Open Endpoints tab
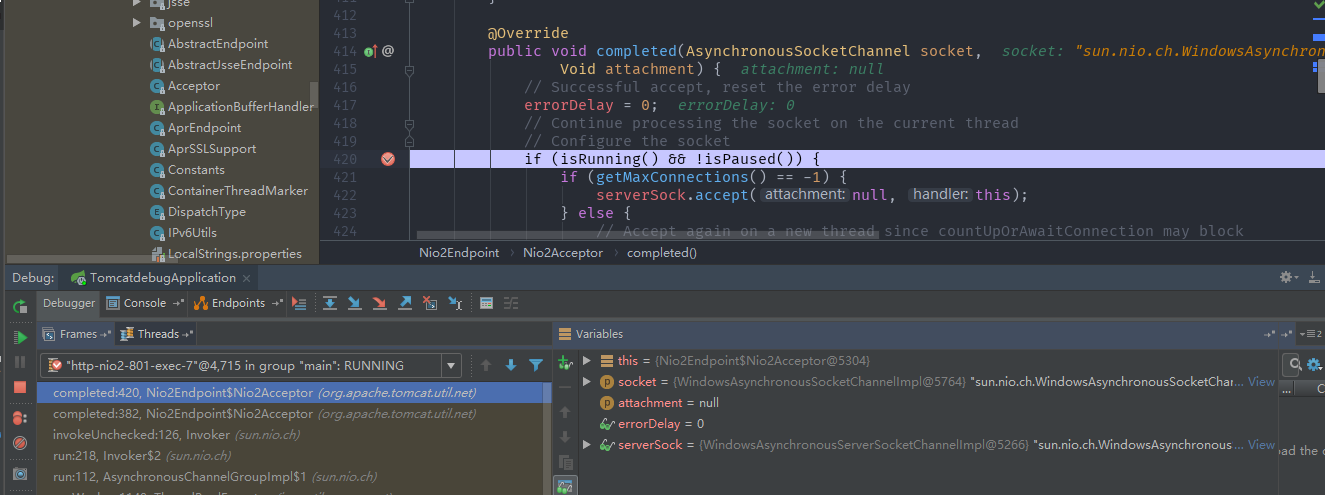This screenshot has width=1325, height=495. tap(238, 303)
